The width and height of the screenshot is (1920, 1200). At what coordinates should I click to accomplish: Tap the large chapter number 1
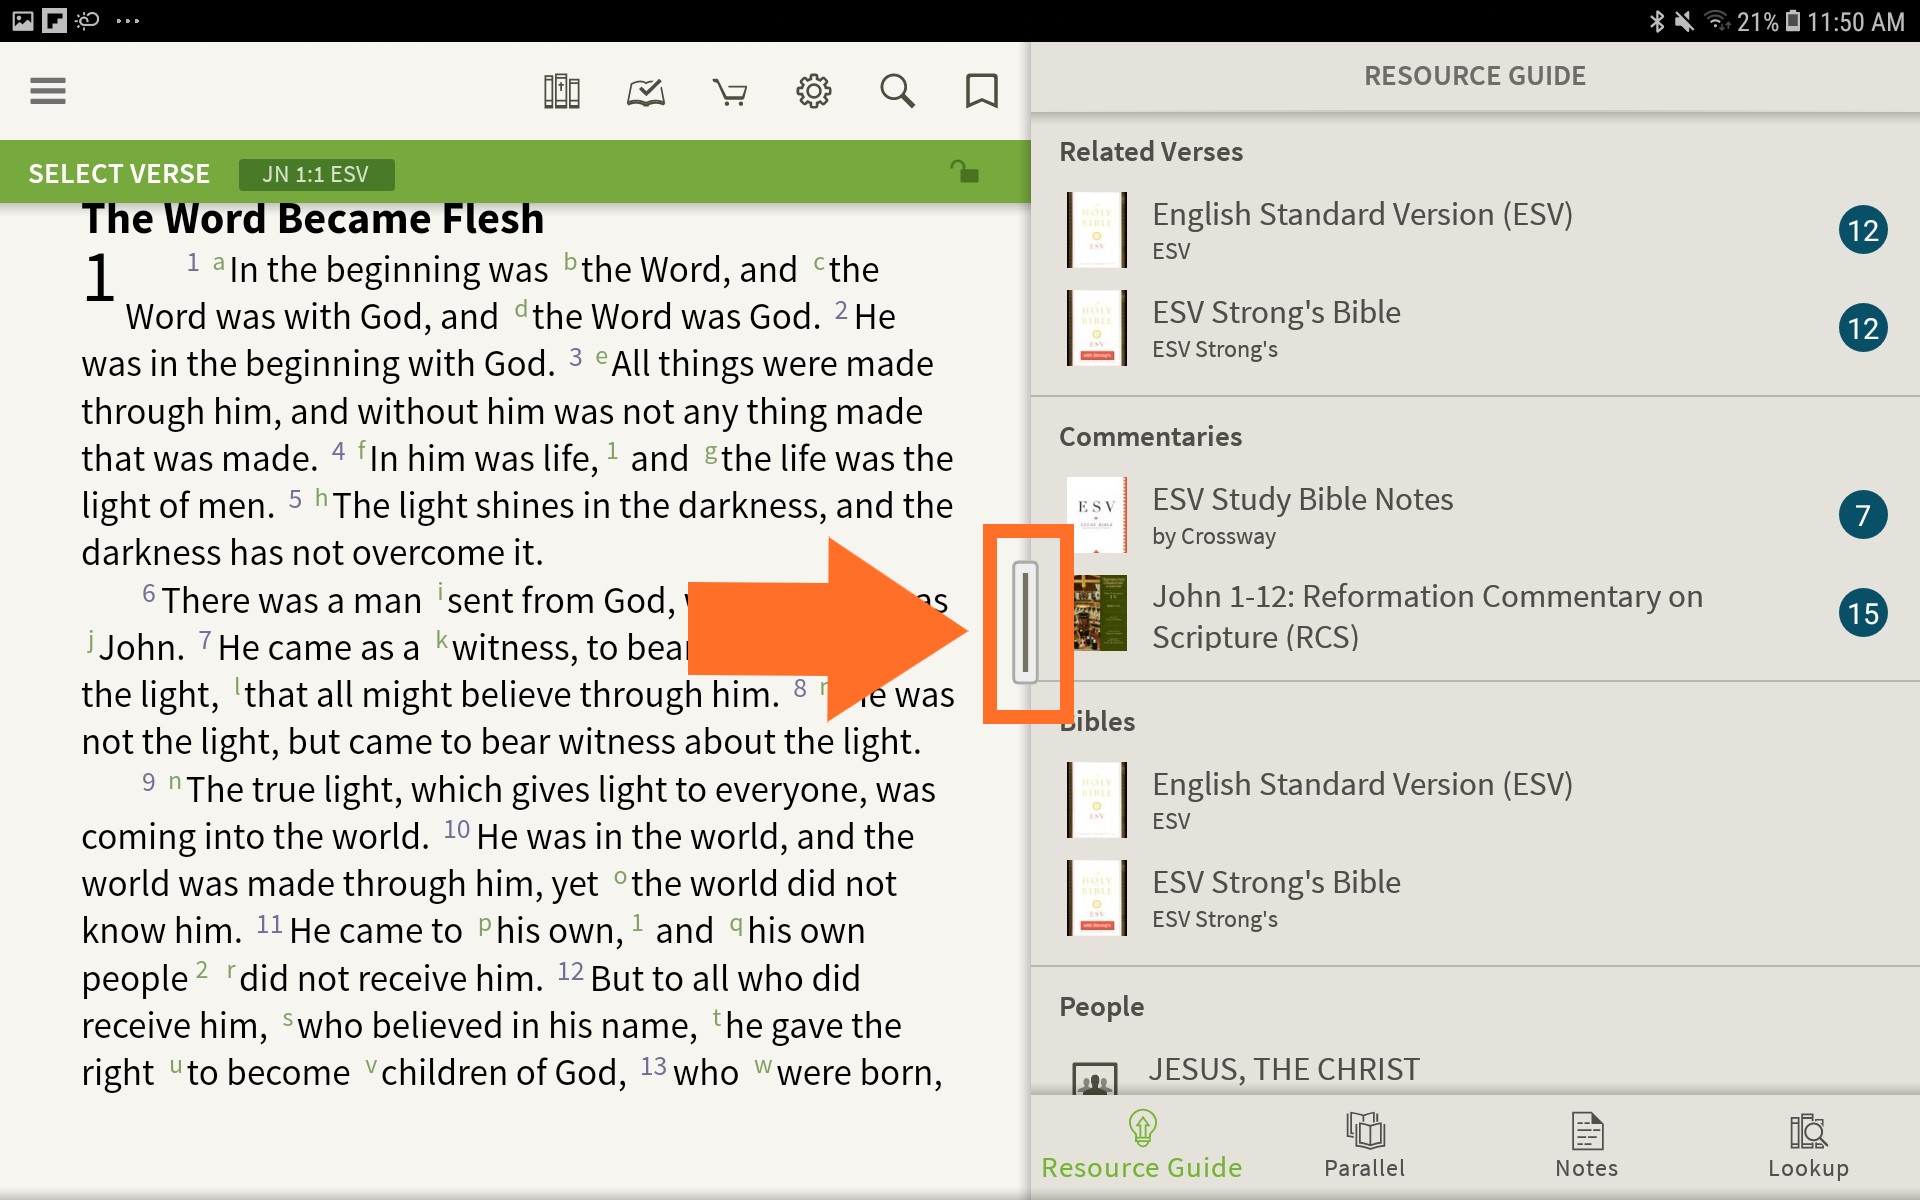pos(99,278)
